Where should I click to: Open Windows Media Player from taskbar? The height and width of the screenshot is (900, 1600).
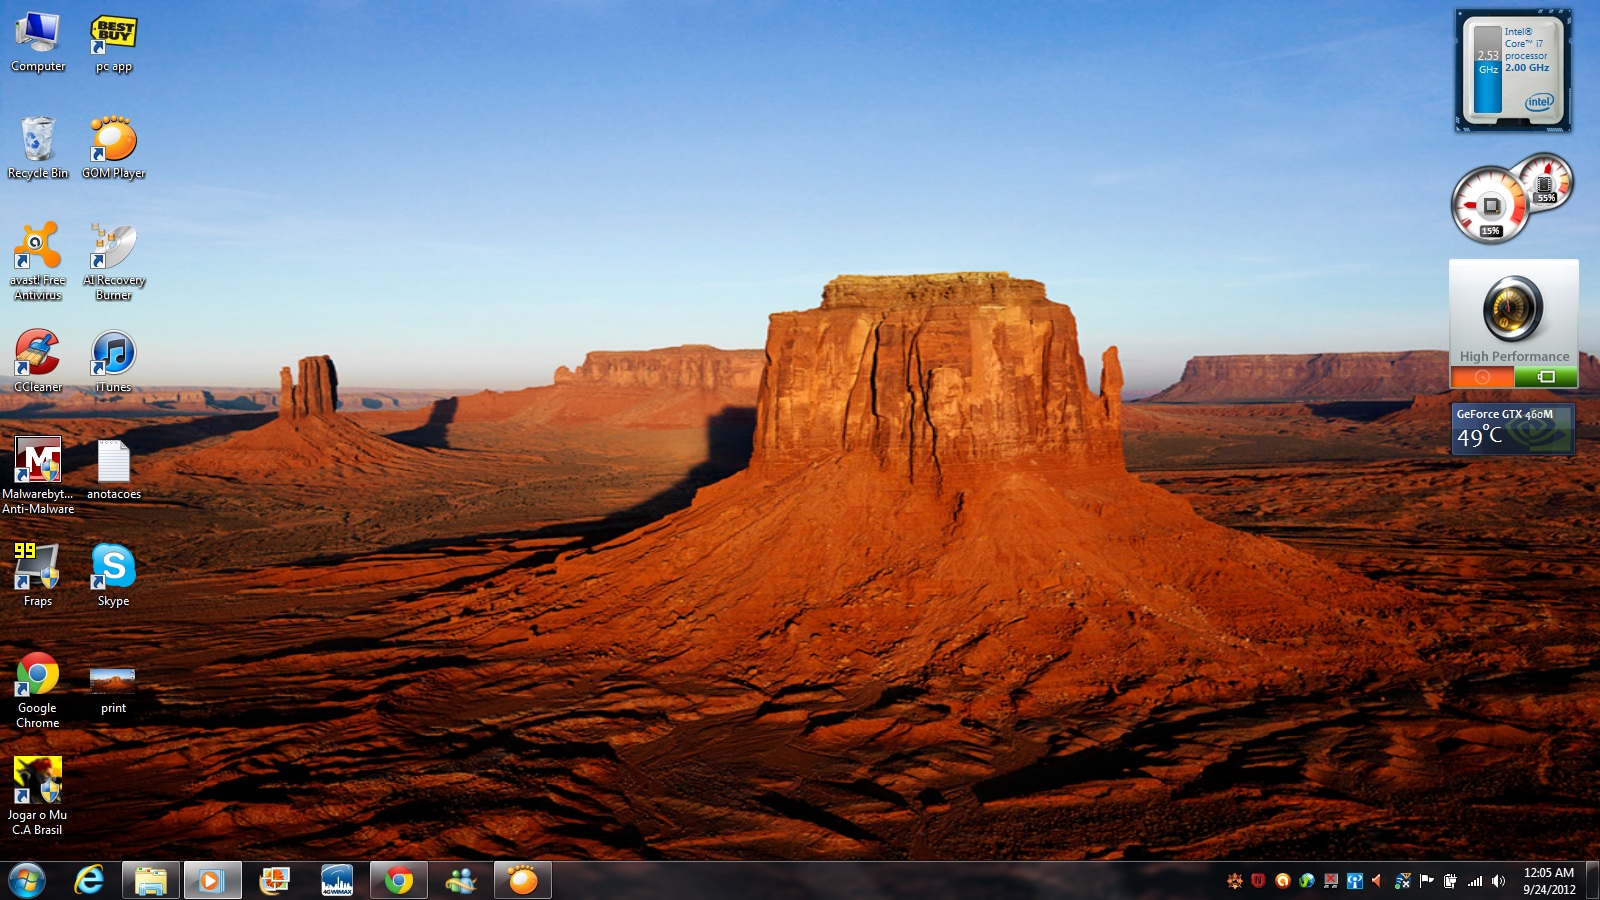click(x=211, y=881)
